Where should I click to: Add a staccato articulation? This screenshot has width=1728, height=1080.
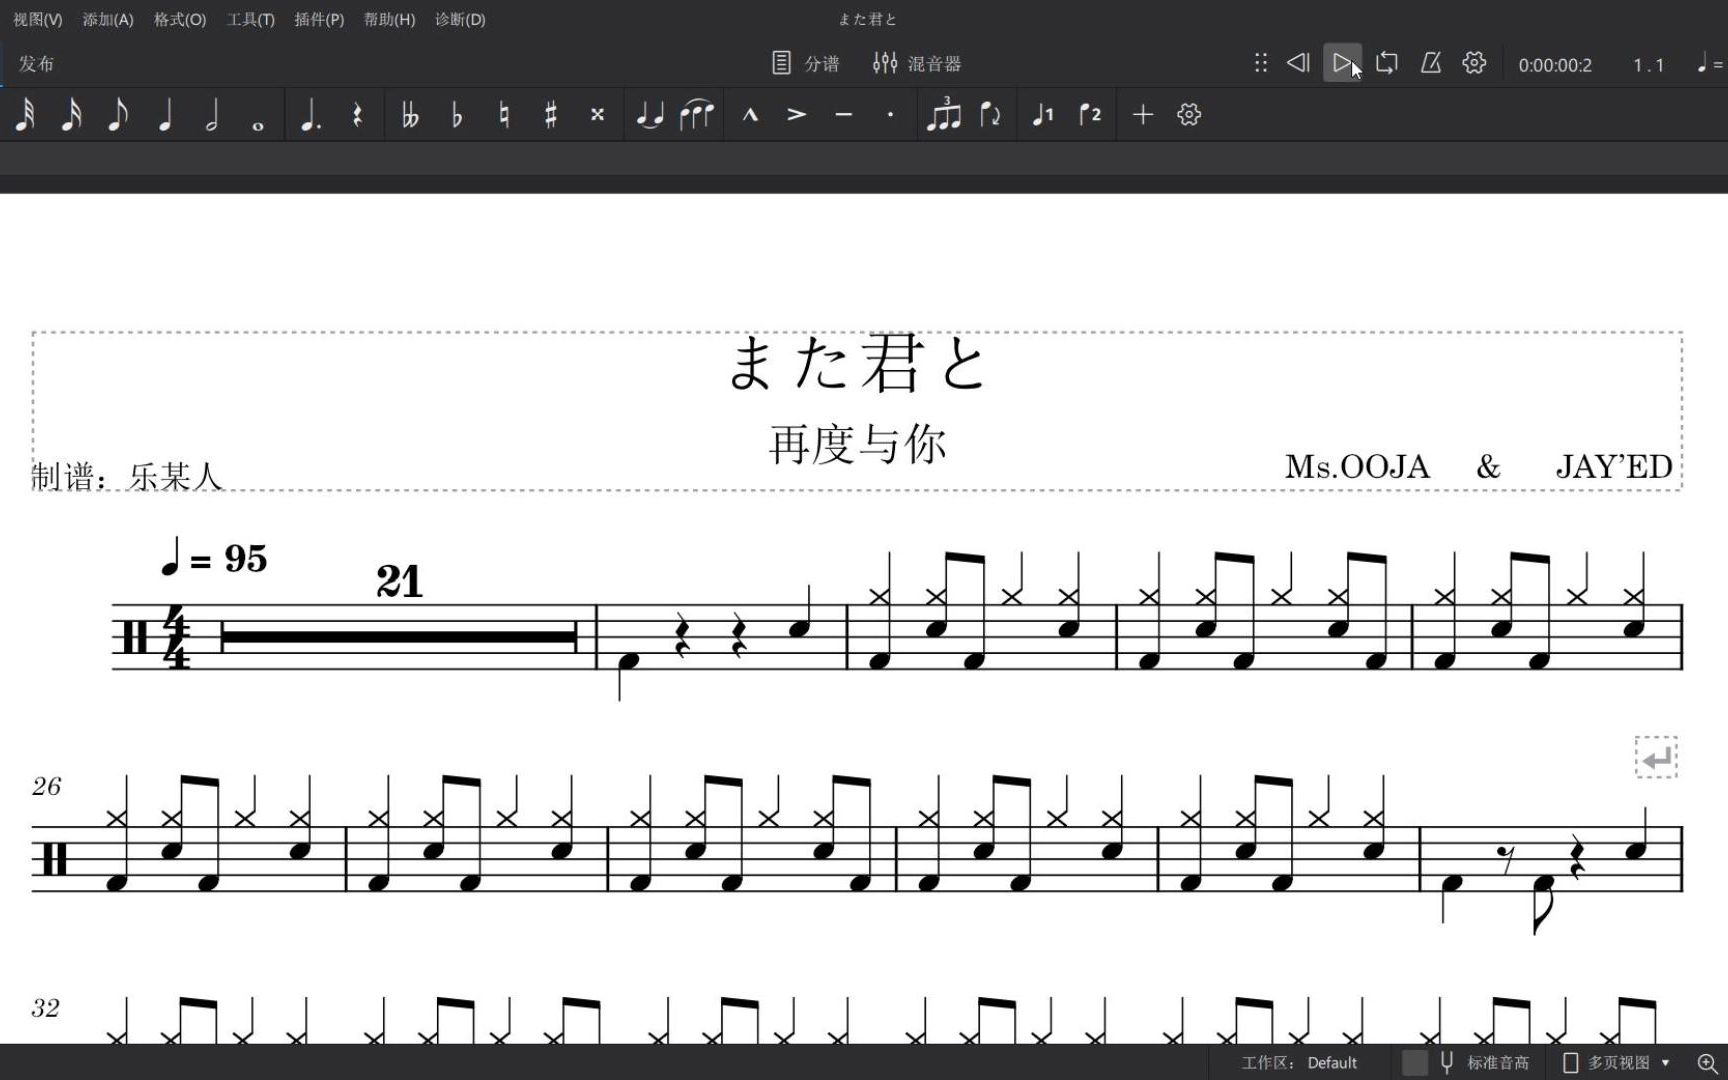(890, 115)
